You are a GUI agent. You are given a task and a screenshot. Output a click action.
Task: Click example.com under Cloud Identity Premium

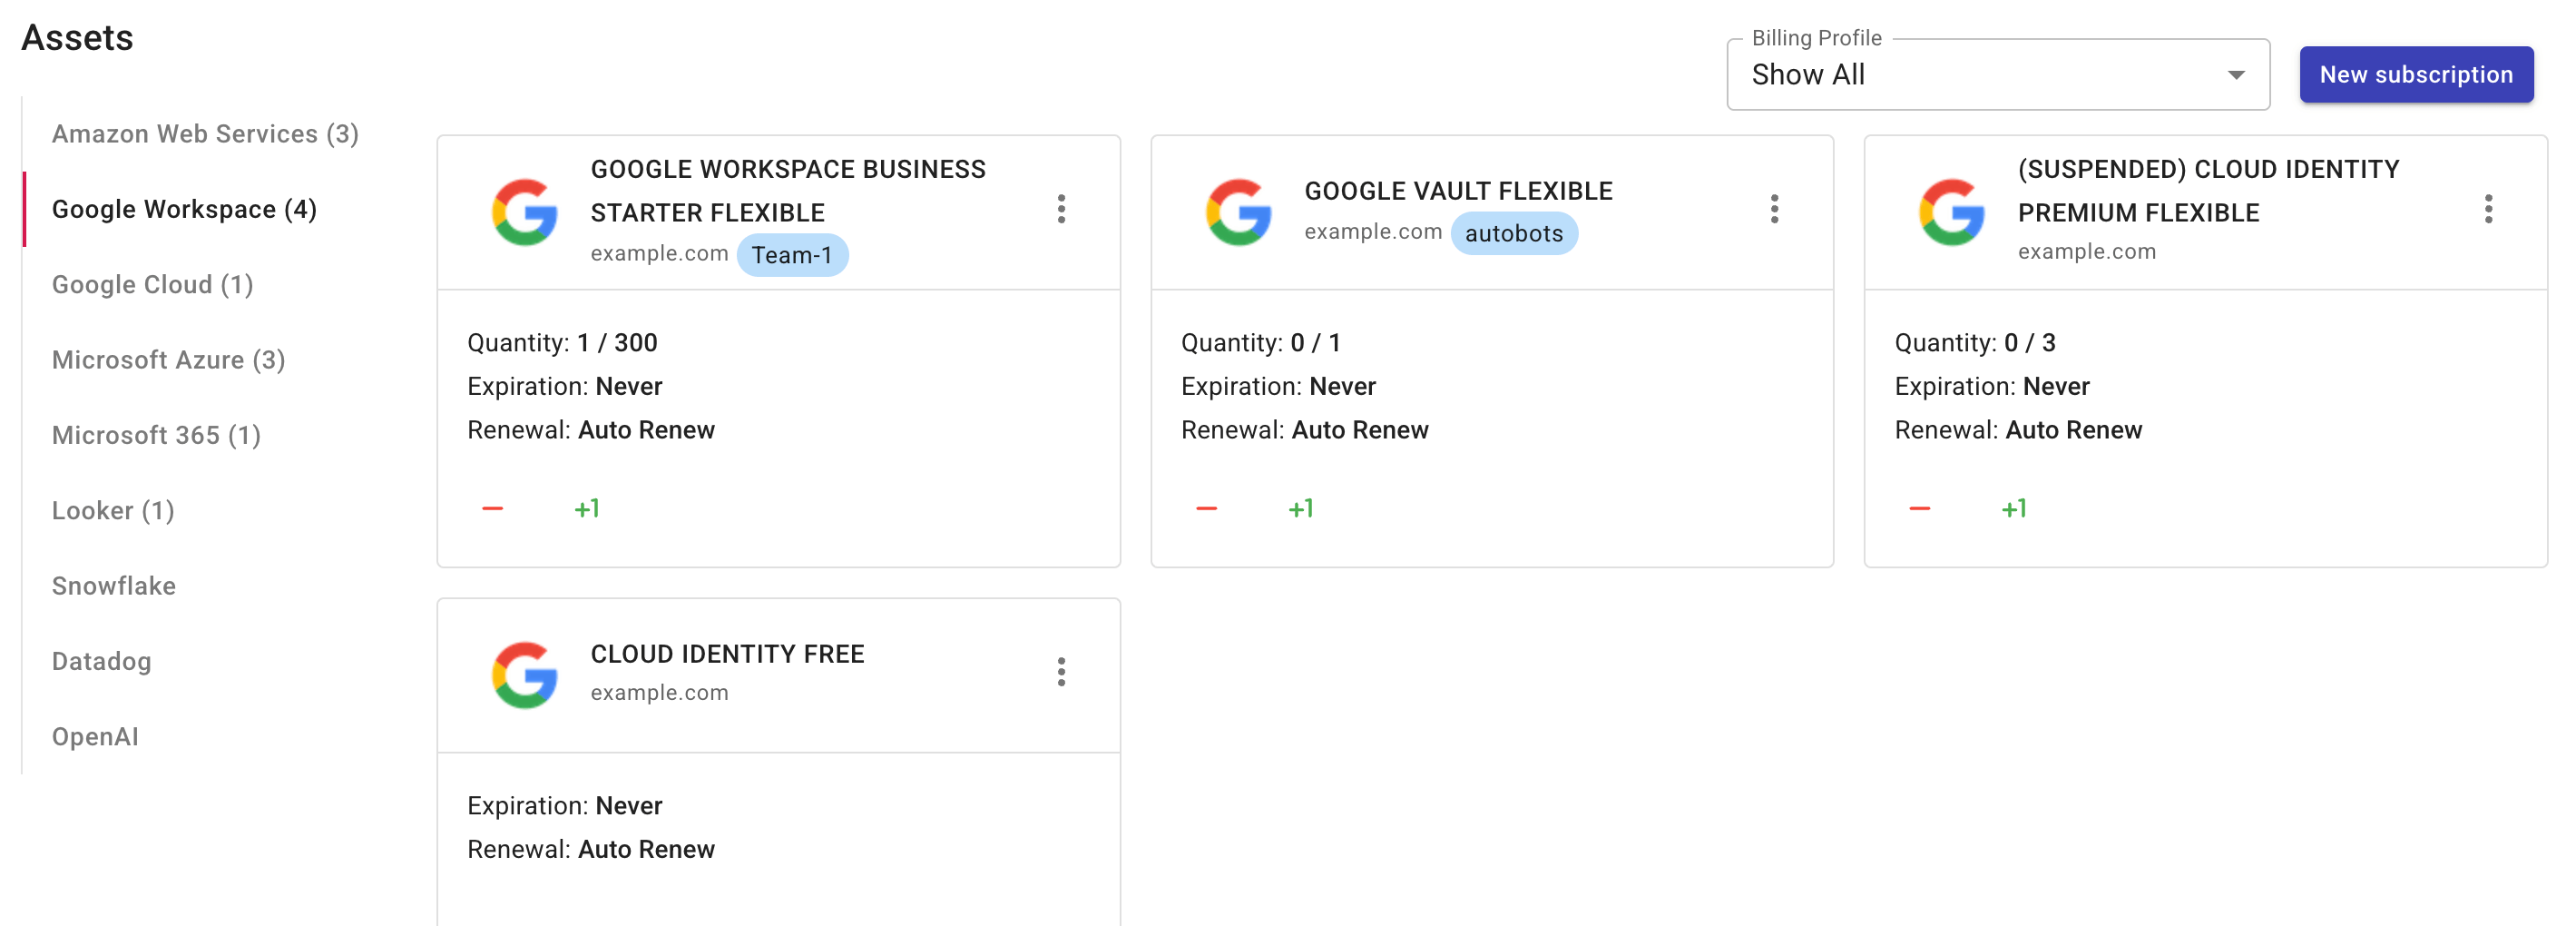(2086, 252)
